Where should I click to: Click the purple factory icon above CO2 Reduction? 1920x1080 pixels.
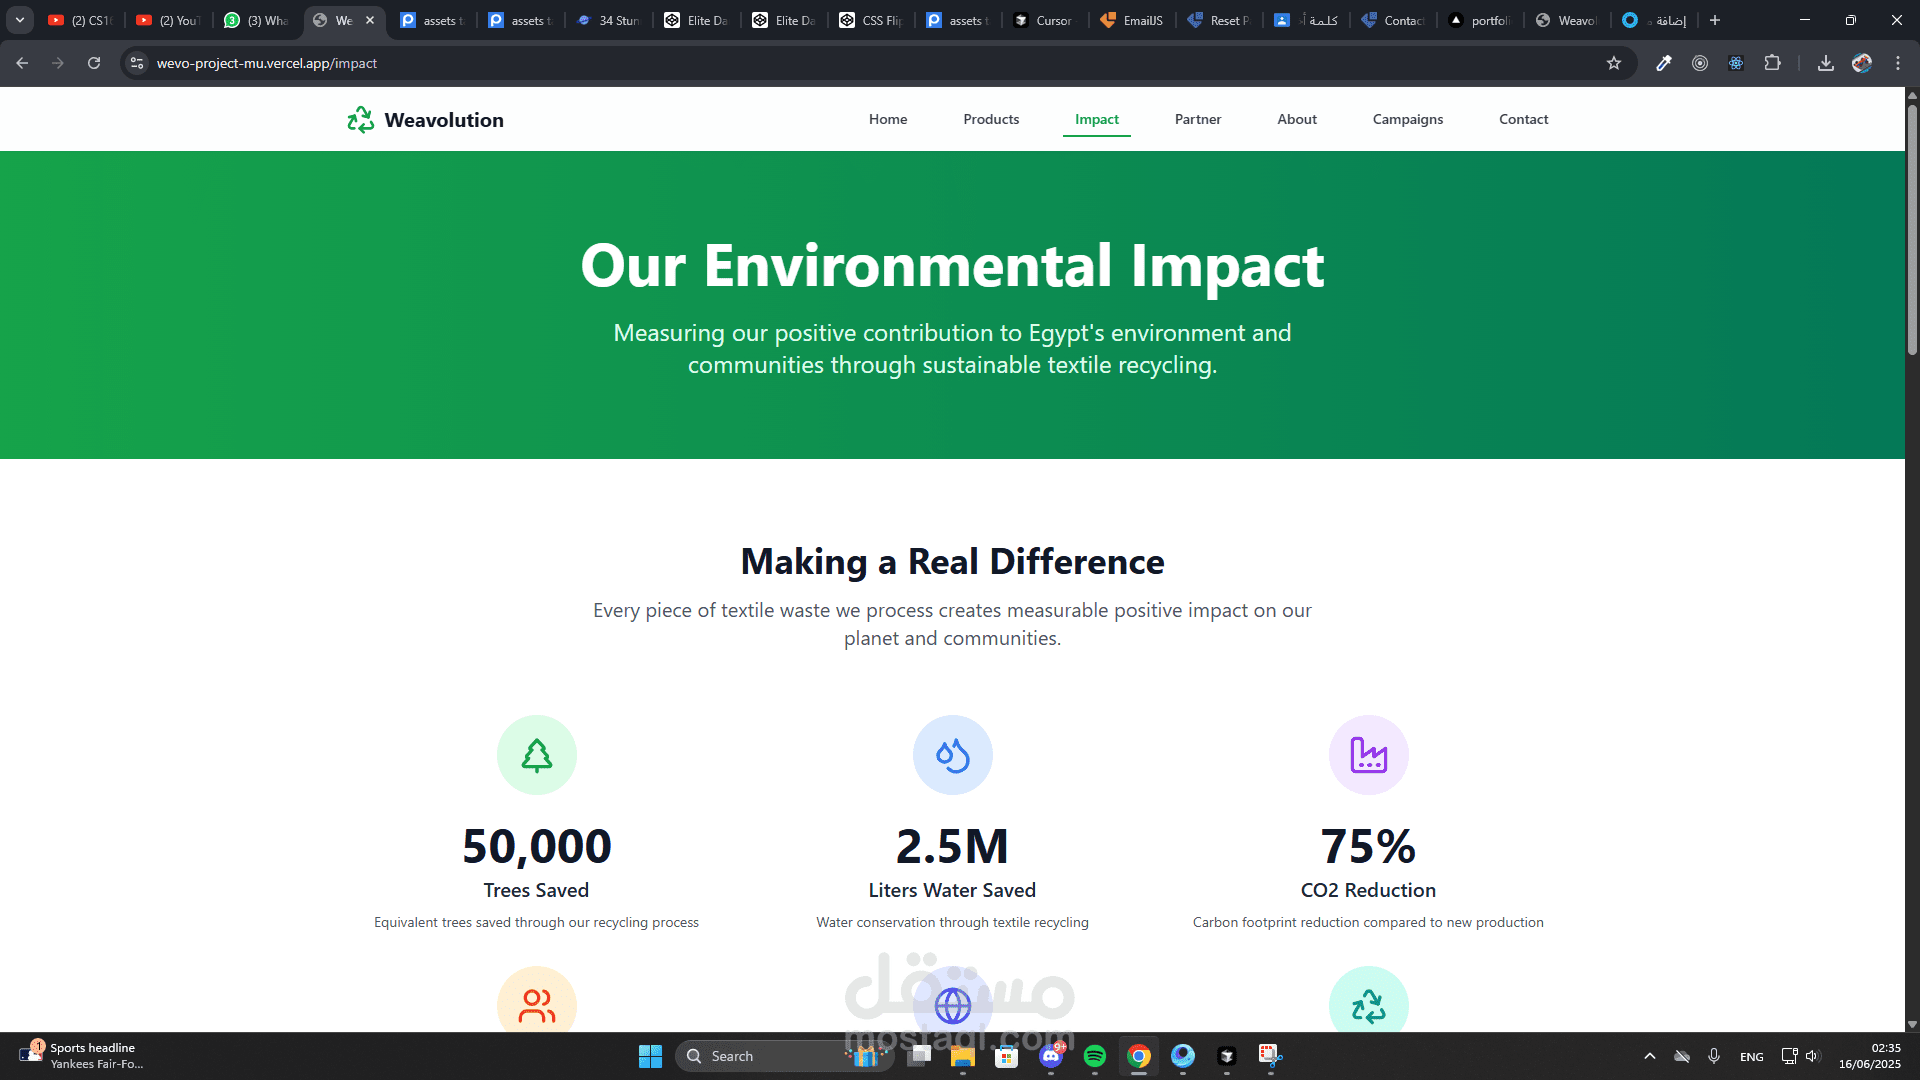(1368, 755)
